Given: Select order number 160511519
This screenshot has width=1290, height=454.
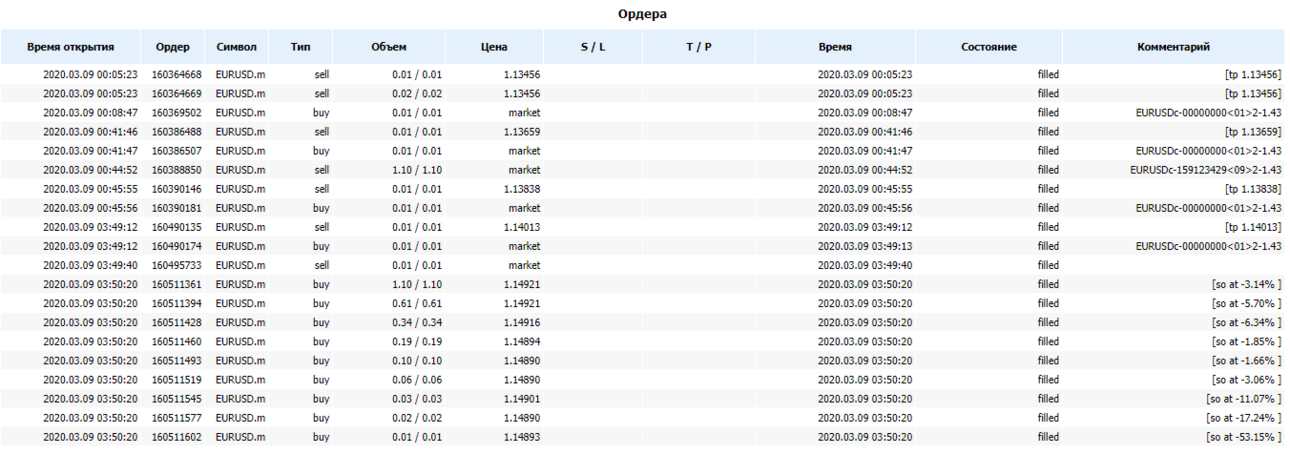Looking at the screenshot, I should [176, 380].
